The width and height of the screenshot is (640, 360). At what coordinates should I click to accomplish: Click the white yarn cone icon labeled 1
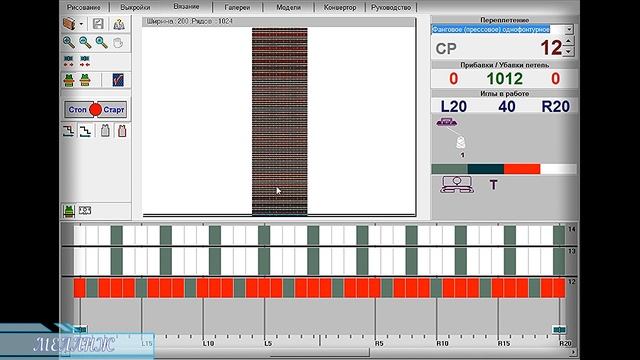[461, 142]
